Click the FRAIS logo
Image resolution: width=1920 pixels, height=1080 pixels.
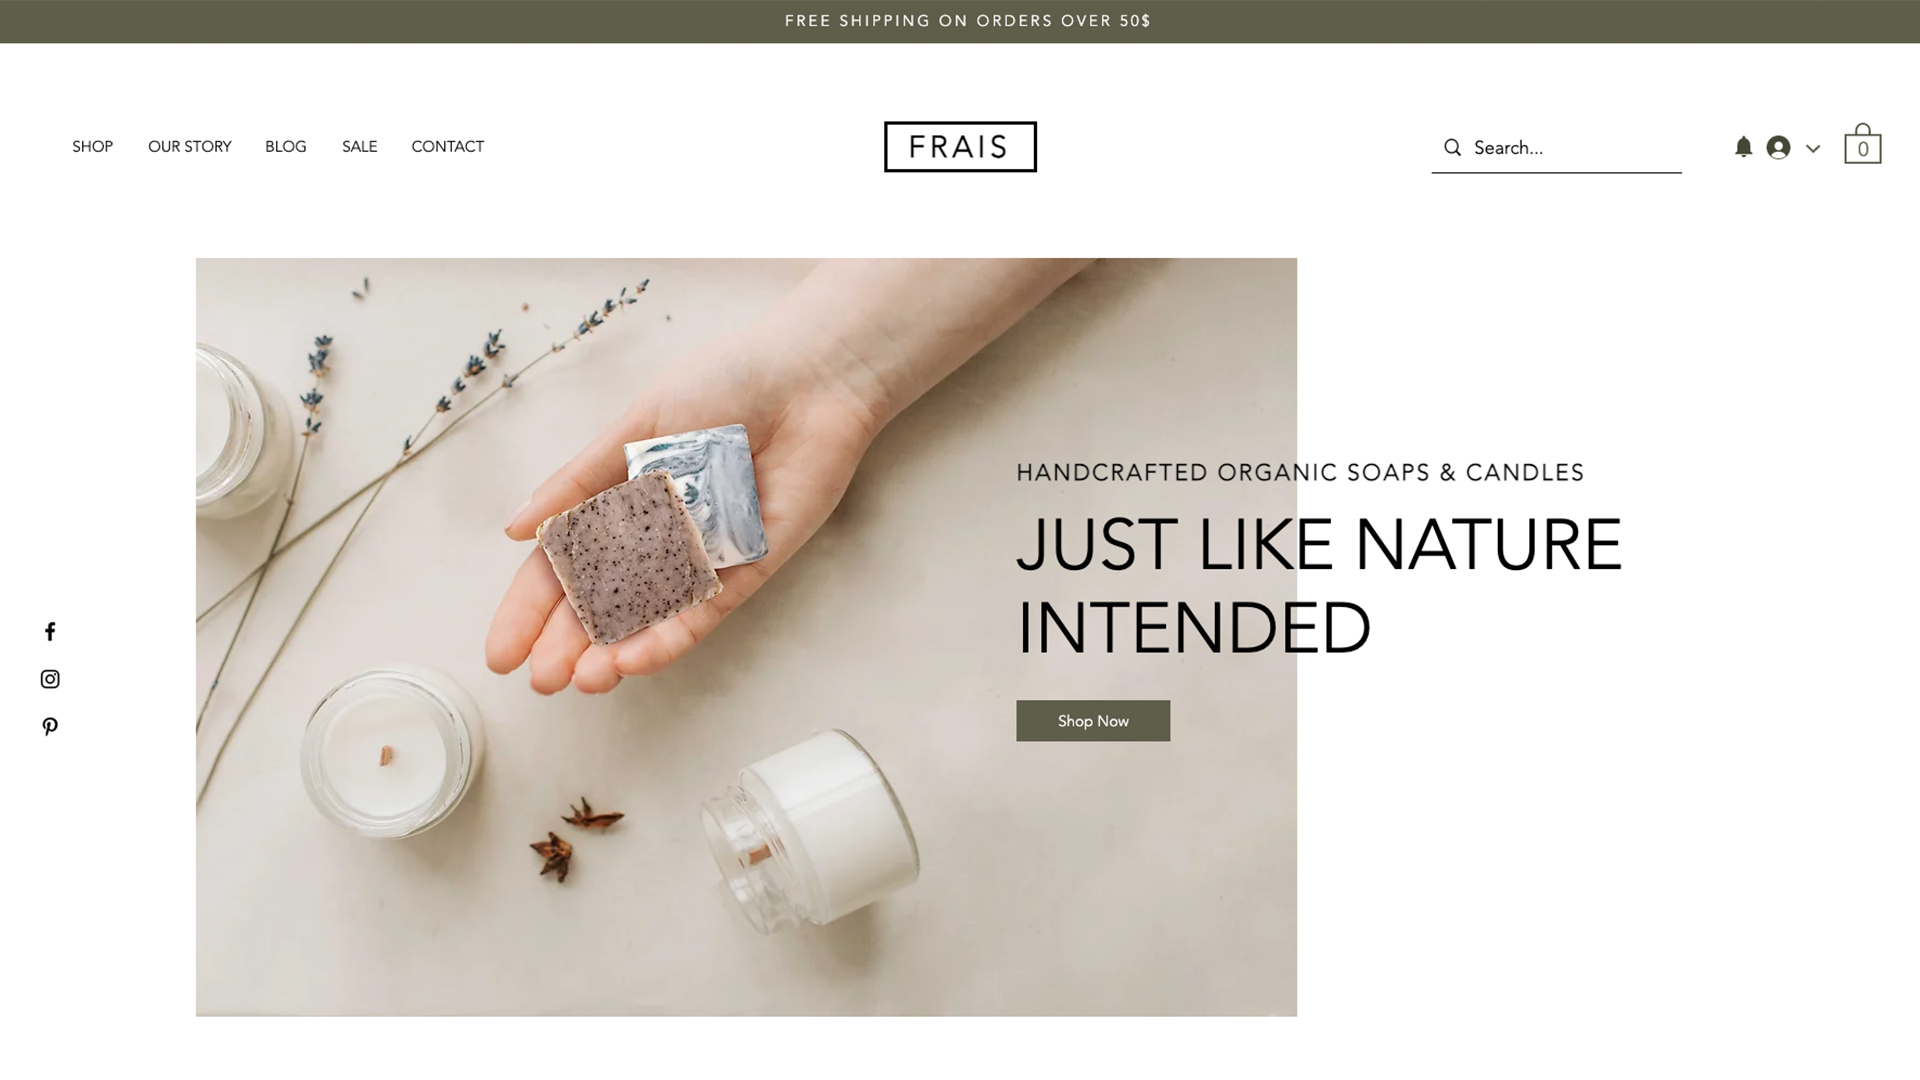(960, 147)
